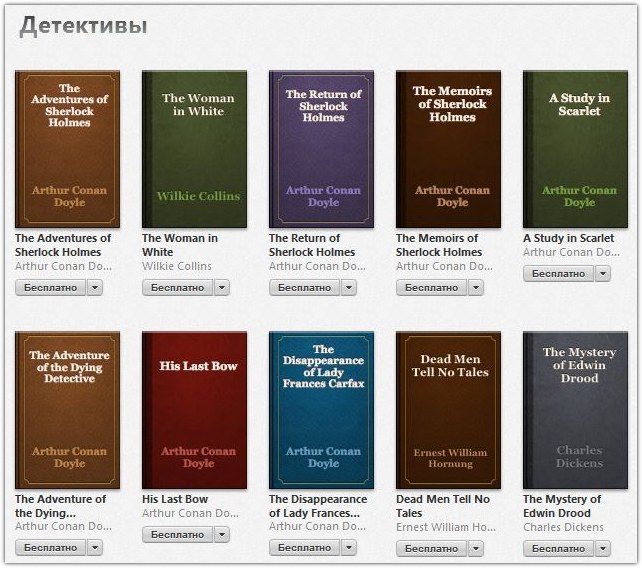Expand dropdown arrow for Adventure of the Dying

click(x=95, y=548)
